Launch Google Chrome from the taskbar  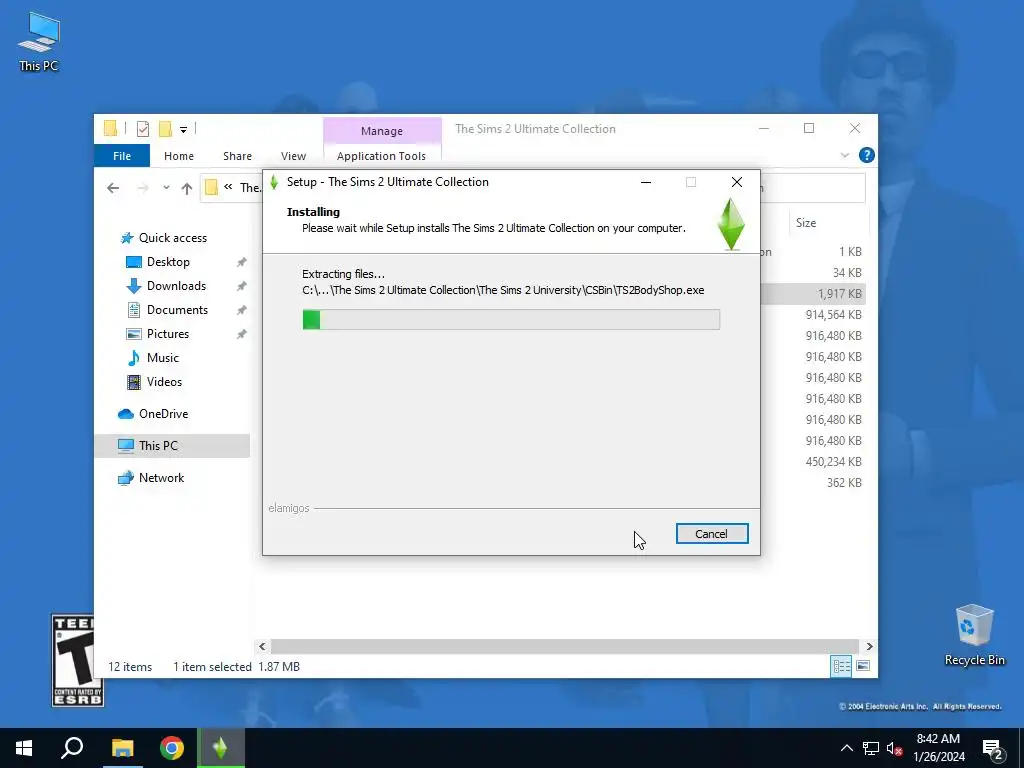[172, 748]
